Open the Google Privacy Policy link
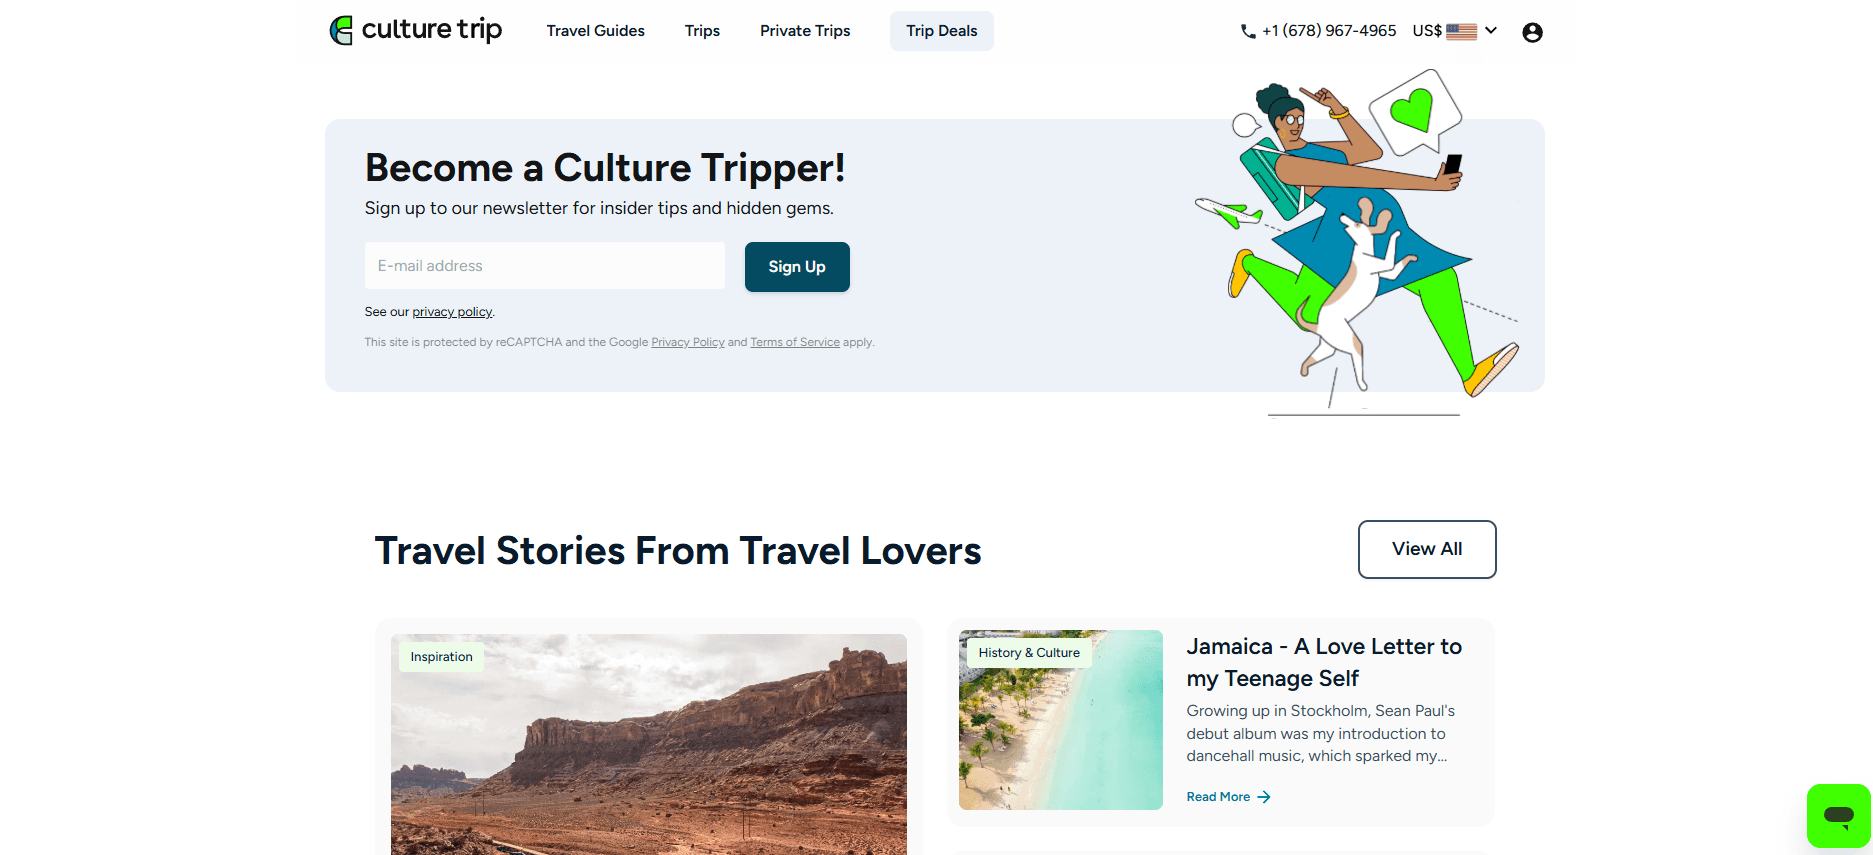This screenshot has width=1873, height=855. pos(688,342)
